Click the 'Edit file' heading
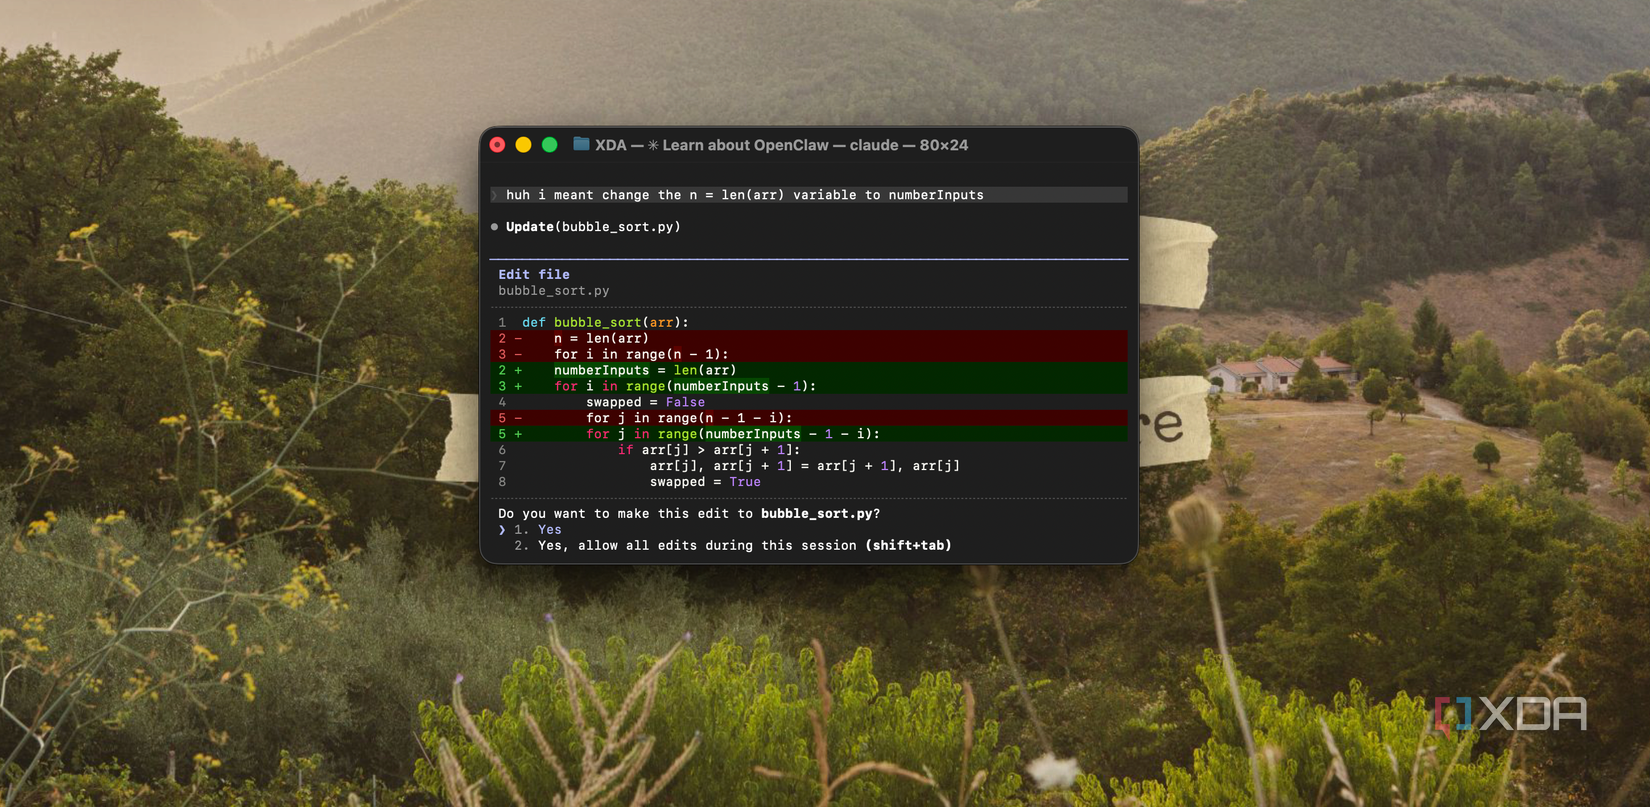This screenshot has height=807, width=1650. tap(534, 274)
